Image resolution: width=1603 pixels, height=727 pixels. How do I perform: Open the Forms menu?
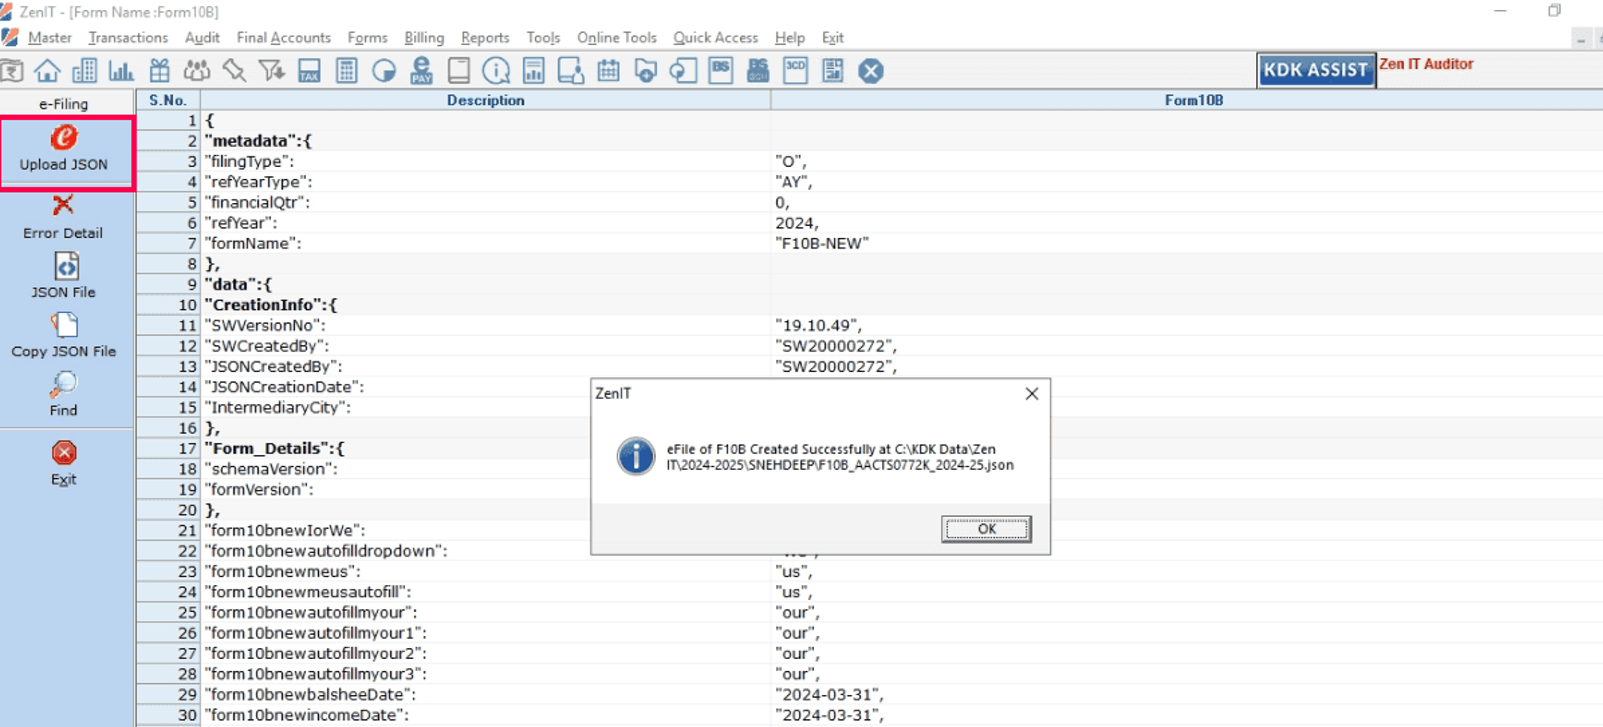368,38
